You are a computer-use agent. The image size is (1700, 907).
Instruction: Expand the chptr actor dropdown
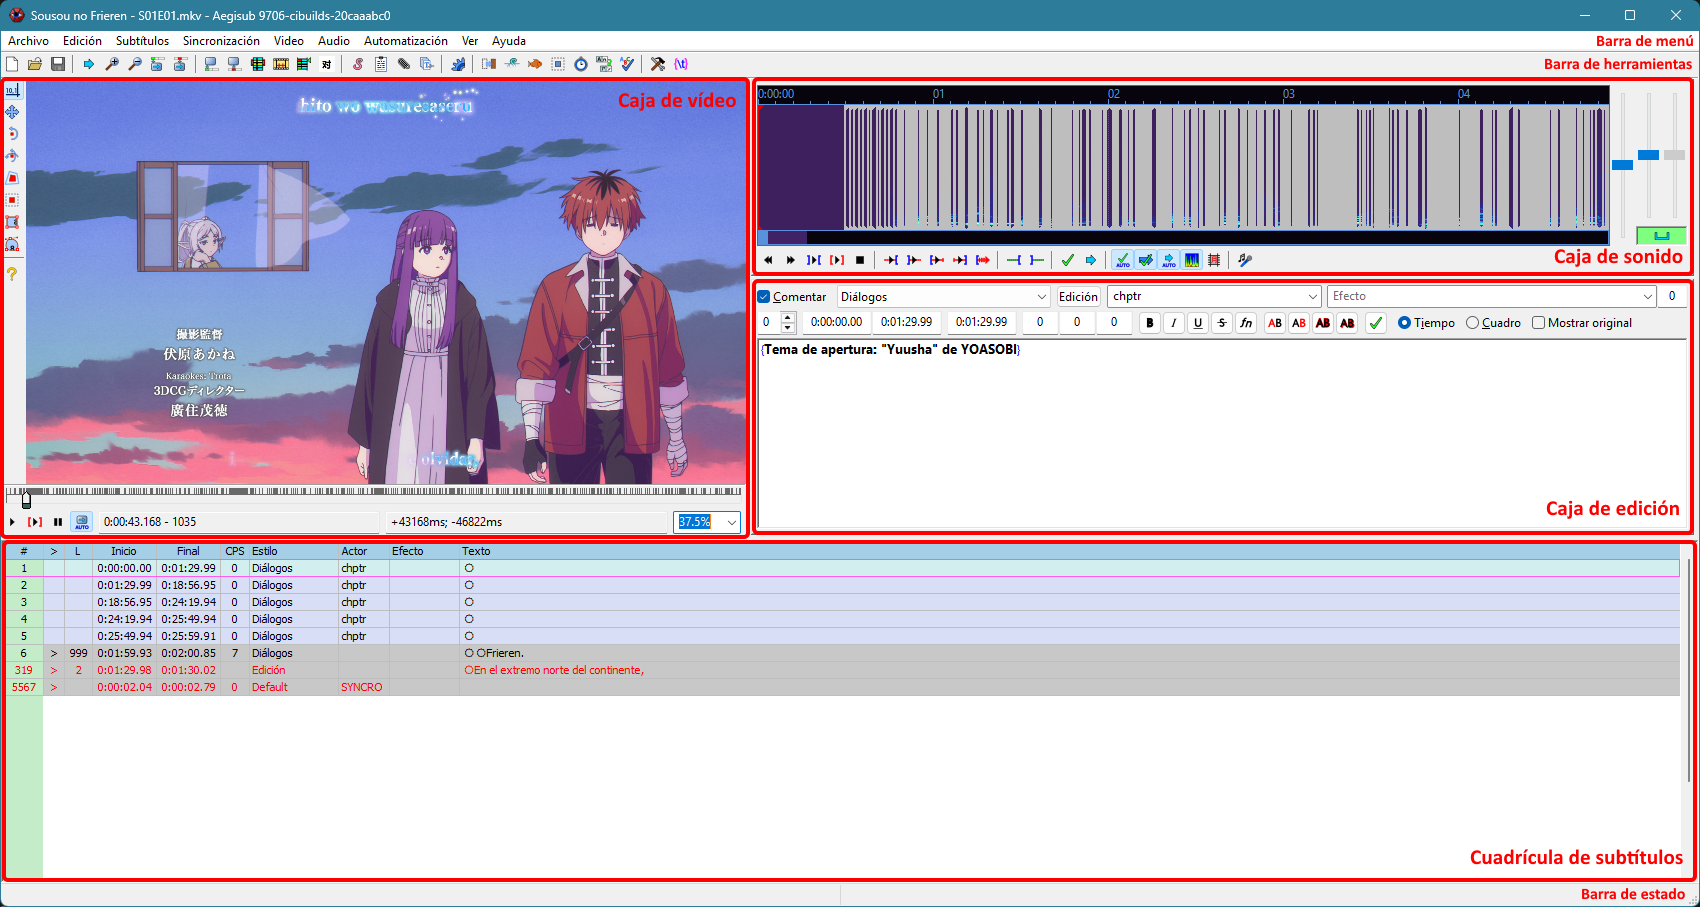1215,296
